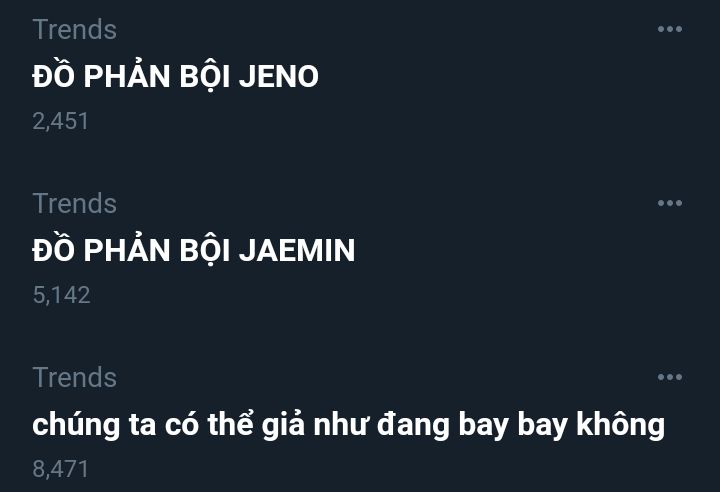Select the Trends label above the last trend
Screen dimensions: 720x492
coord(74,378)
